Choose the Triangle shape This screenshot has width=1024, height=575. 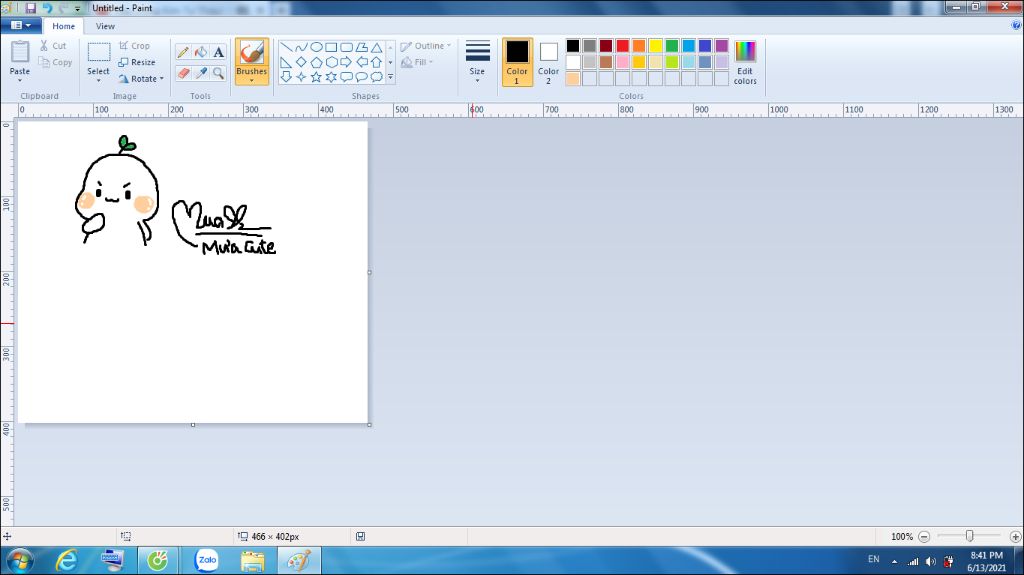tap(377, 47)
